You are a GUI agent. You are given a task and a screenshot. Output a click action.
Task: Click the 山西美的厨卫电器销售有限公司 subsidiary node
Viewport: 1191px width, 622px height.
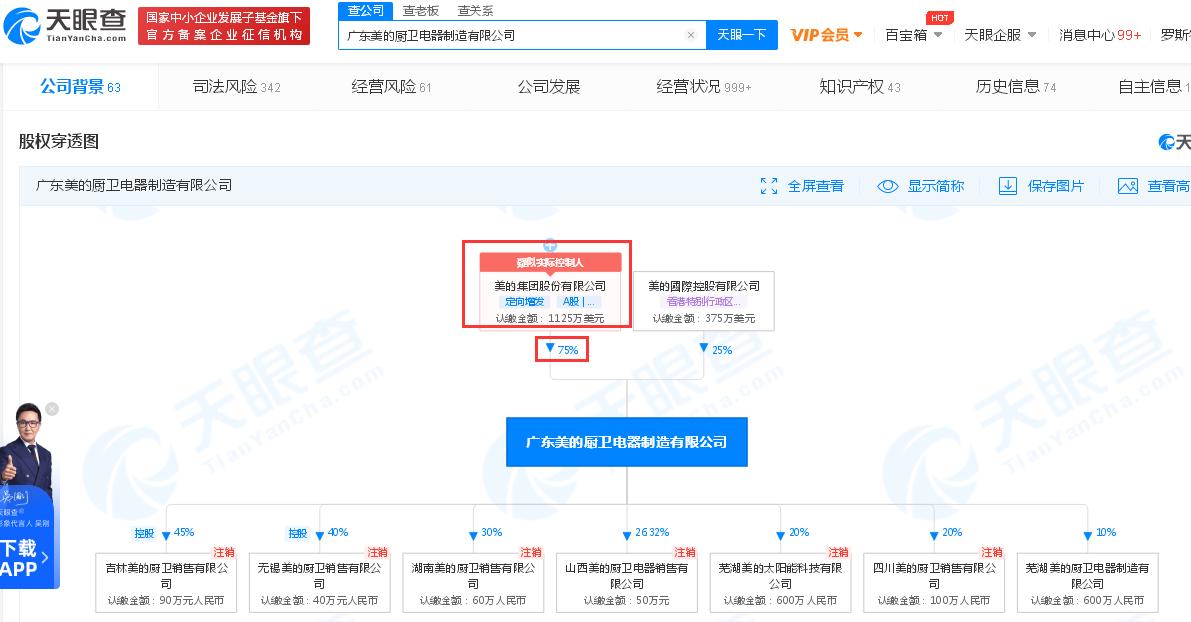(x=627, y=583)
